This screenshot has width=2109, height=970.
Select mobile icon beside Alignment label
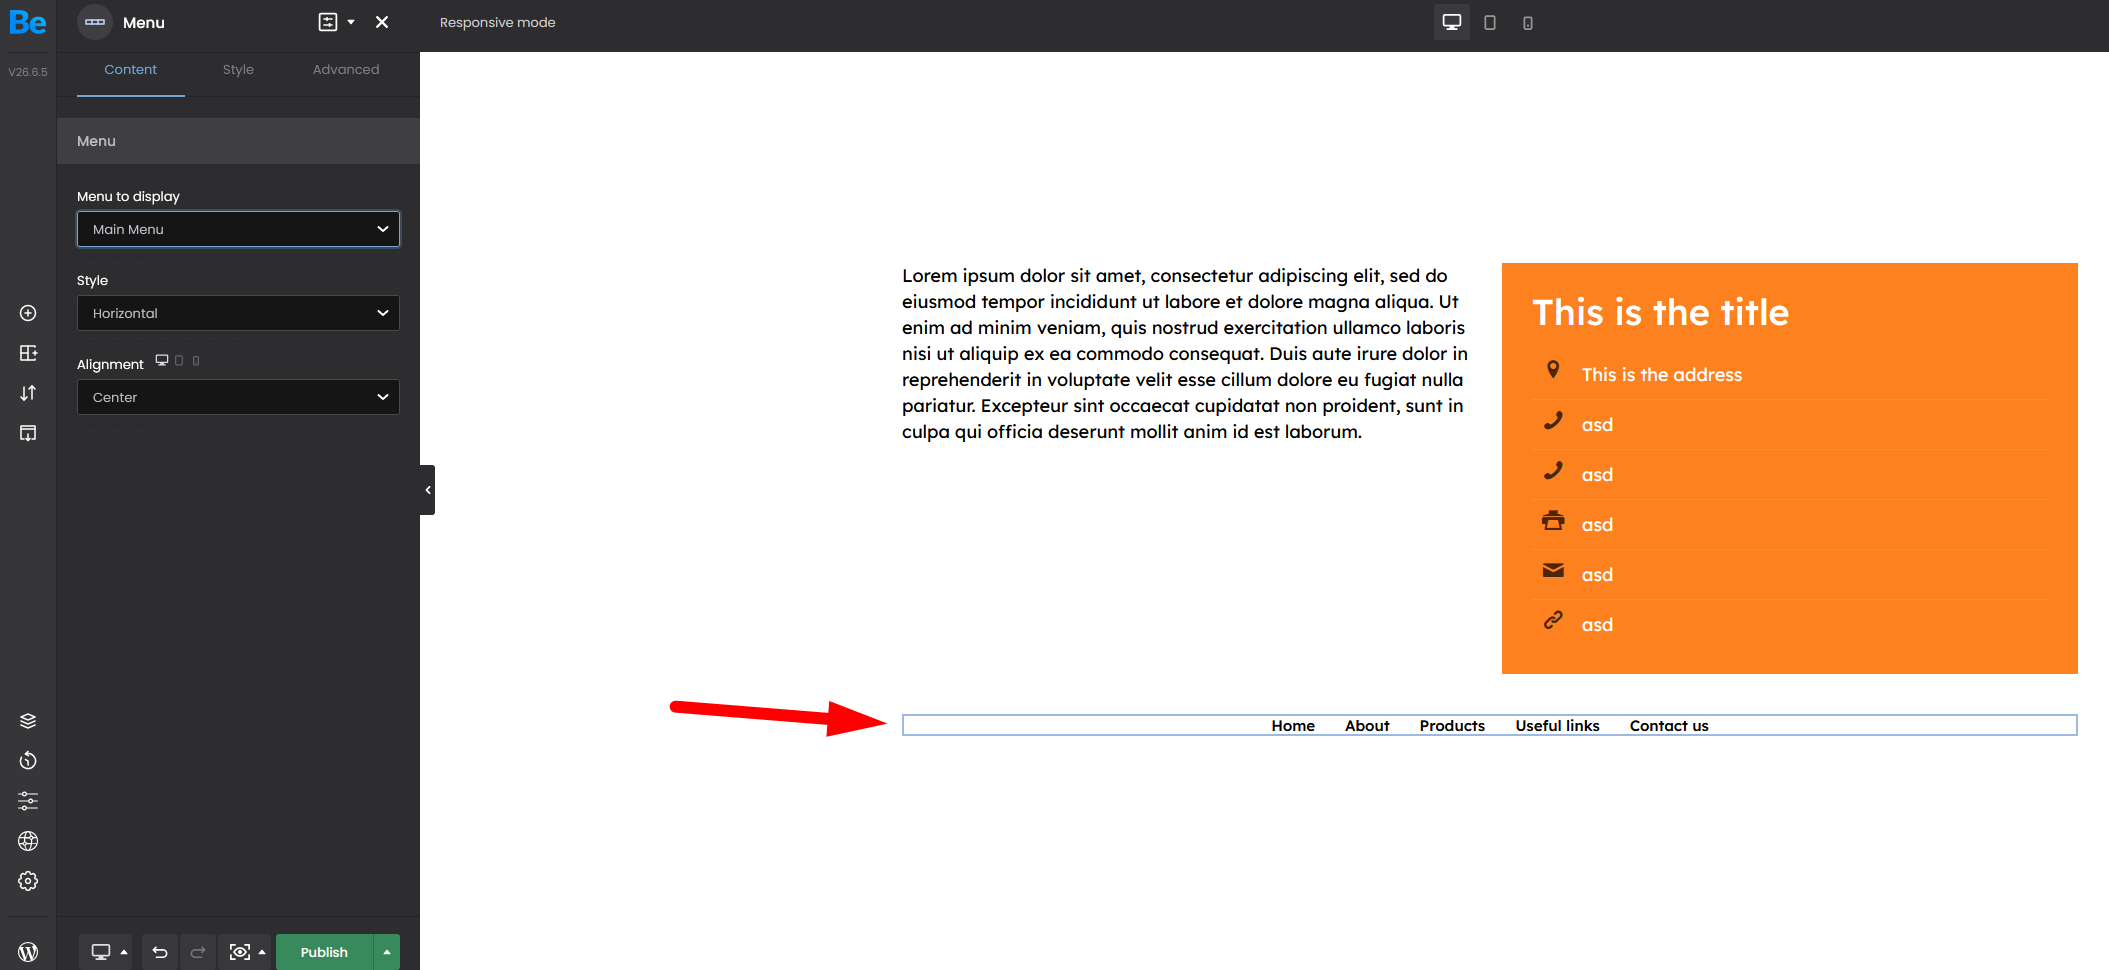coord(196,361)
